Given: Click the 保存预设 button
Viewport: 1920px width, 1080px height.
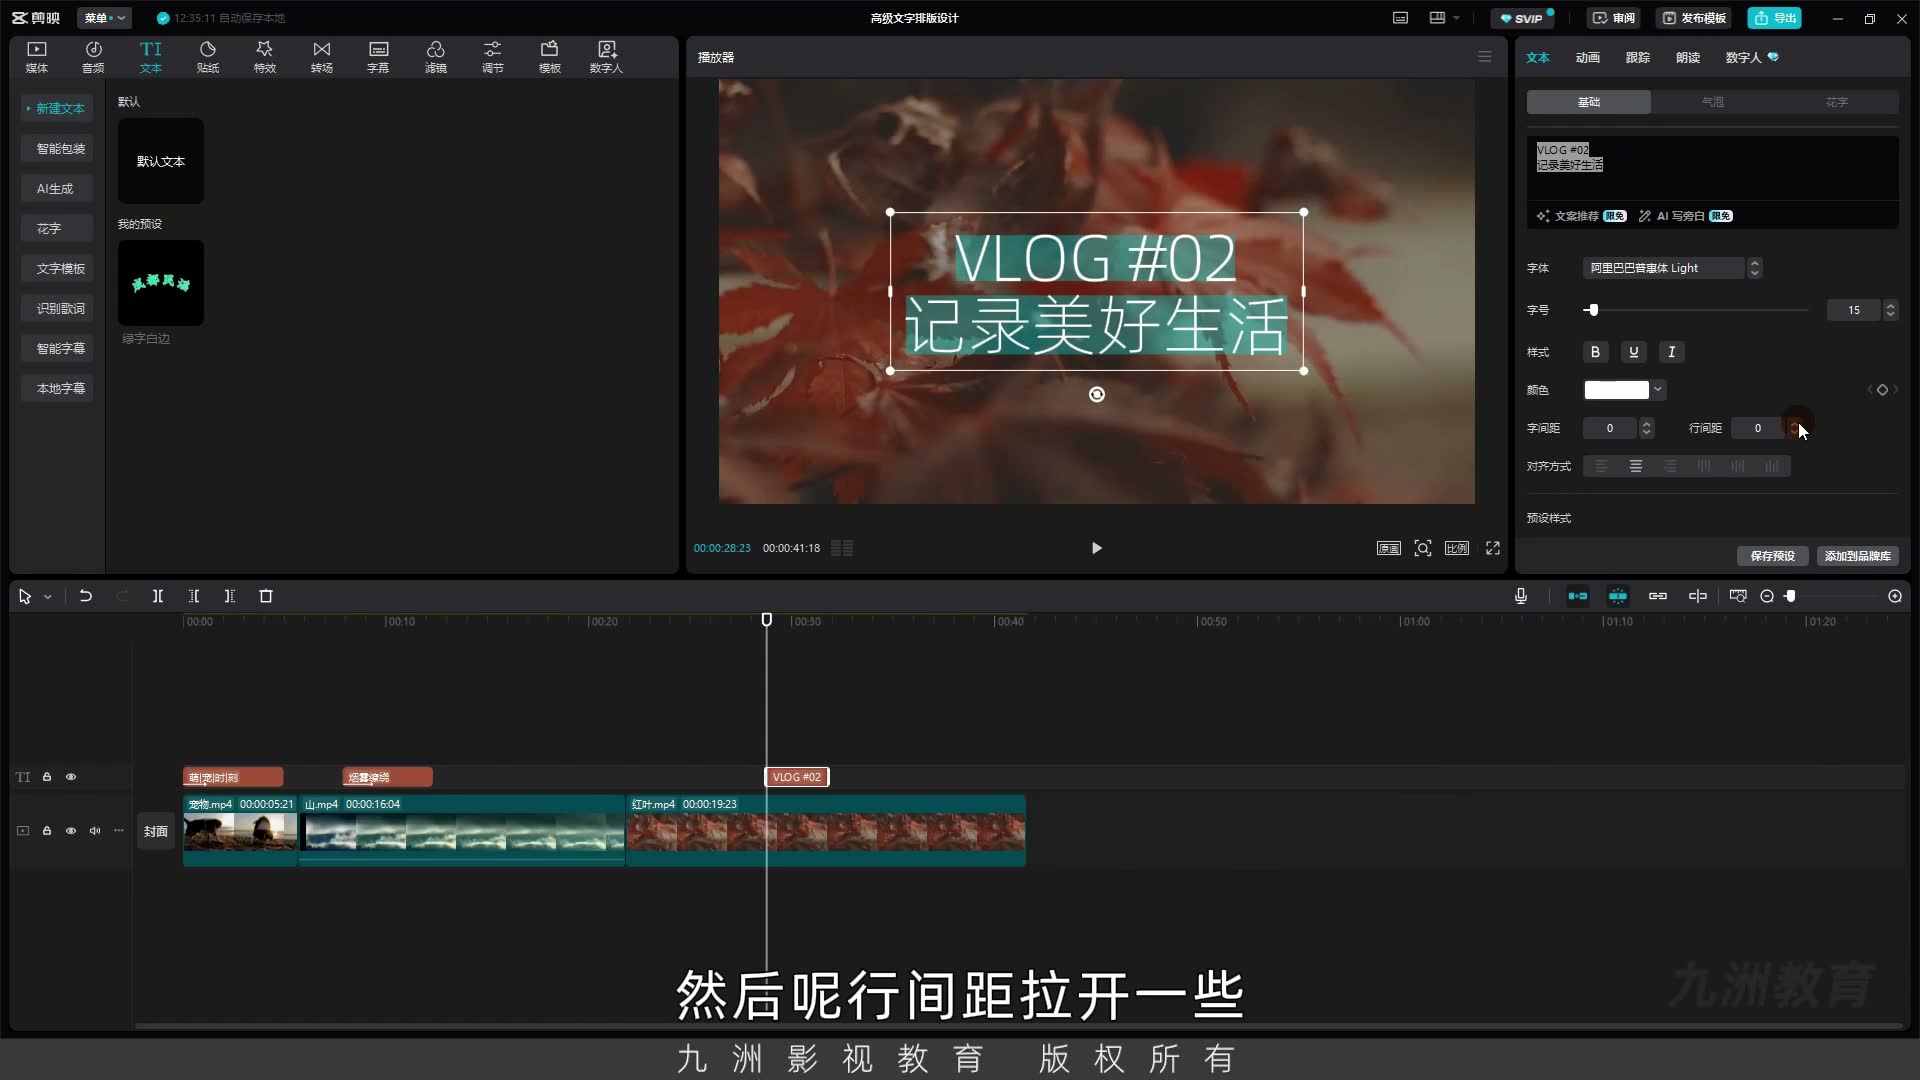Looking at the screenshot, I should click(x=1772, y=556).
